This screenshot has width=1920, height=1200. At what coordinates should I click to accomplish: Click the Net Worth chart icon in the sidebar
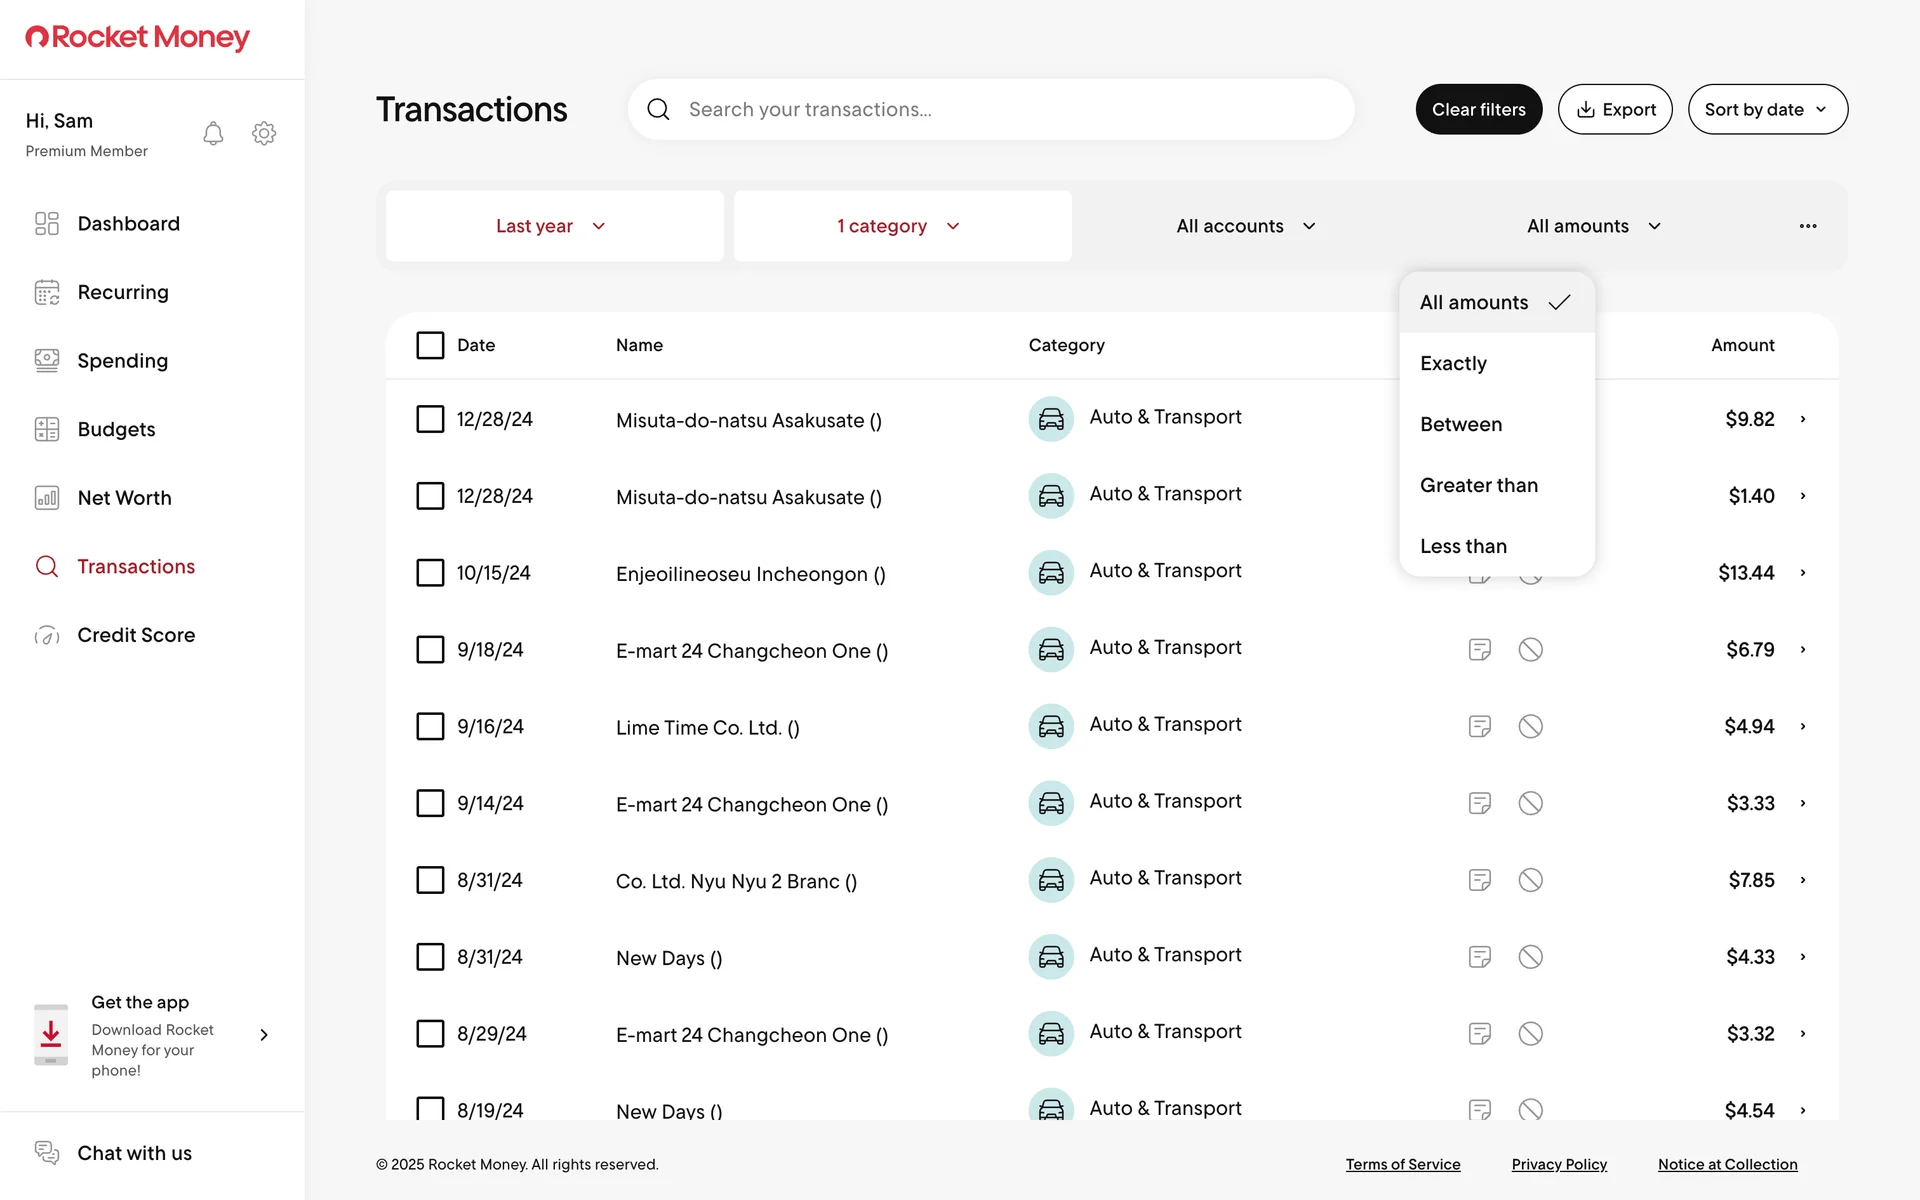coord(47,498)
